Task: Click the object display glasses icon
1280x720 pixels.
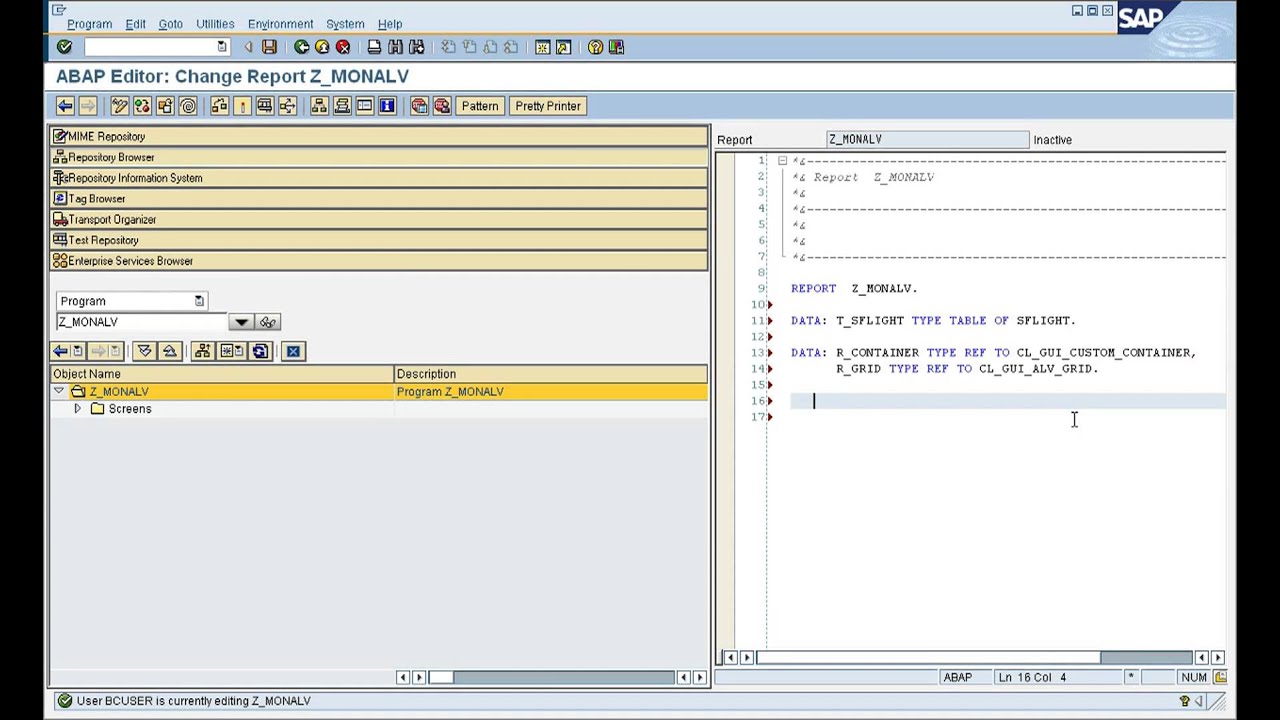Action: pos(268,322)
